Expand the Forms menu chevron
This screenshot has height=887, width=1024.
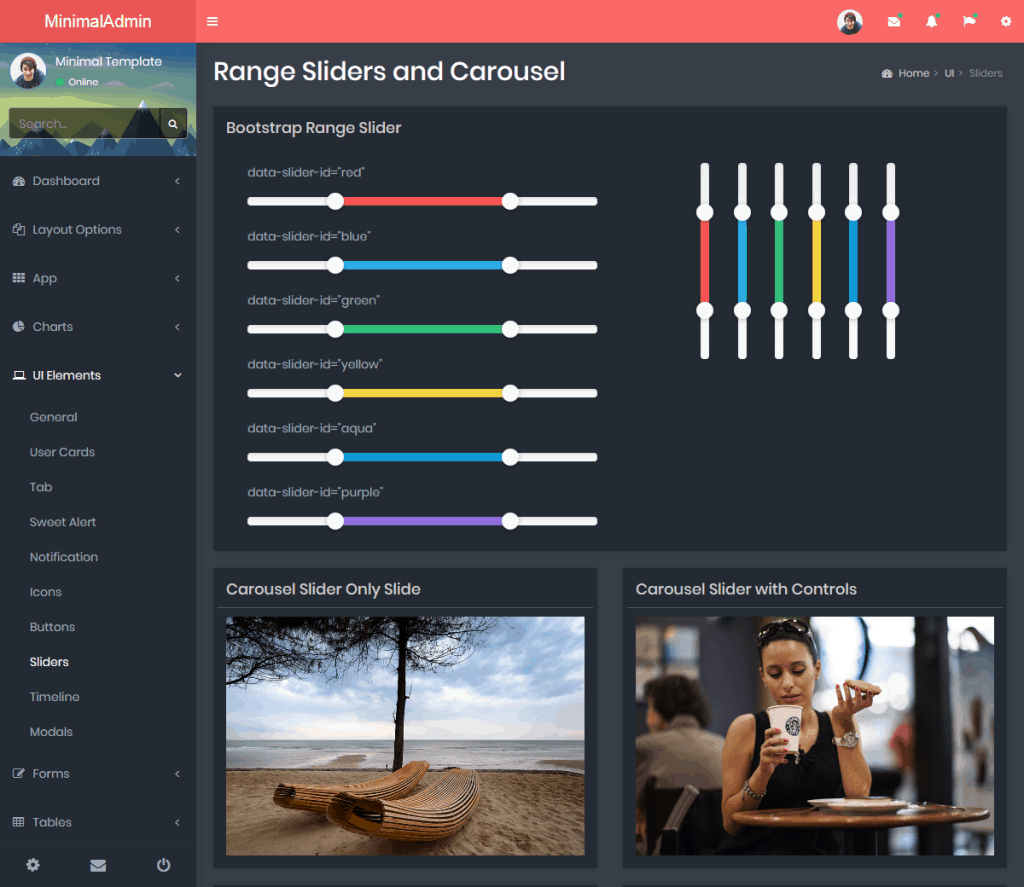(178, 773)
